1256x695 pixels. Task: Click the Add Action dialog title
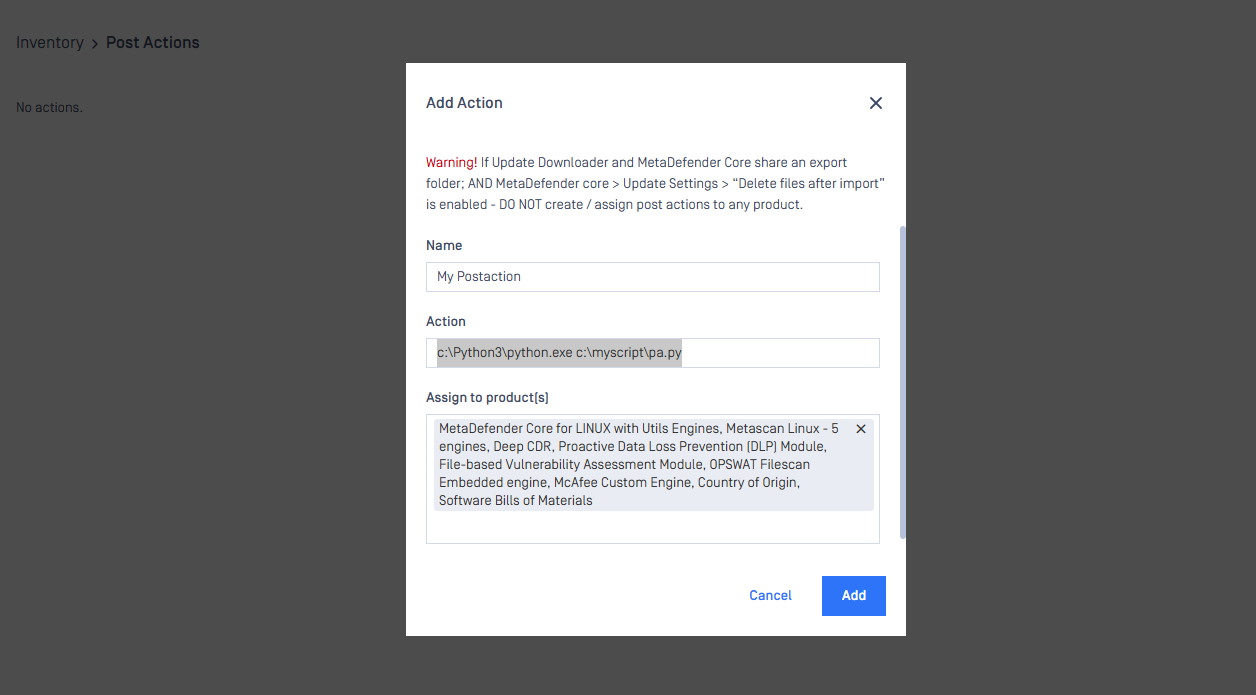[464, 103]
